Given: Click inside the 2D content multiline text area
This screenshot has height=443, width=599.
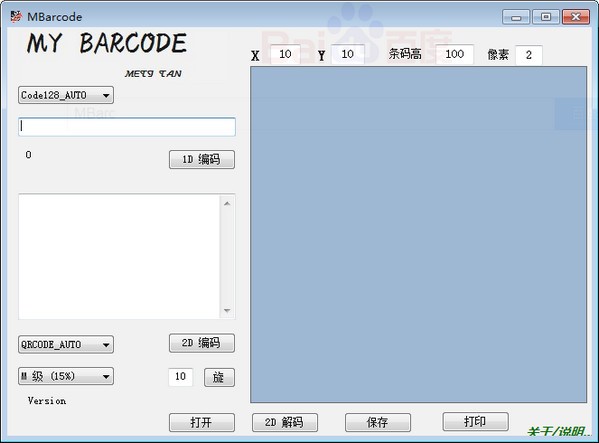Looking at the screenshot, I should tap(119, 257).
